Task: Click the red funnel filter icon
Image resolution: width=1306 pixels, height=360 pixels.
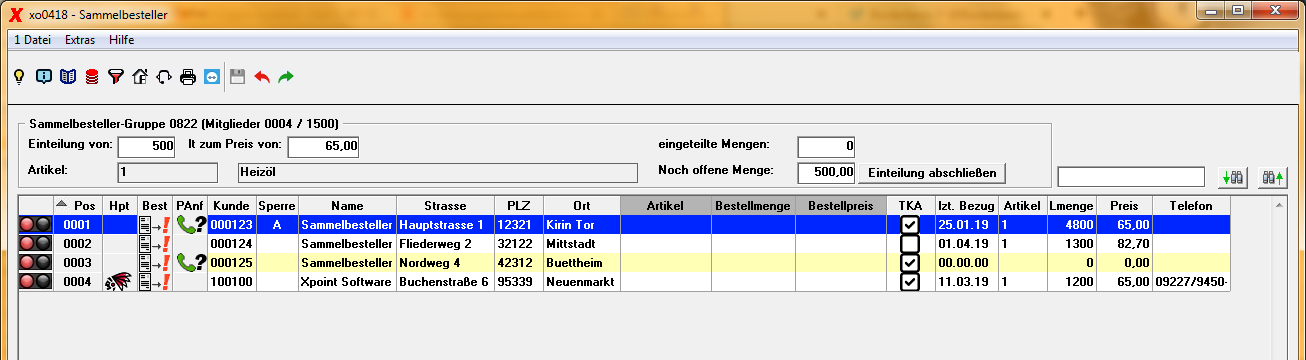Action: (116, 76)
